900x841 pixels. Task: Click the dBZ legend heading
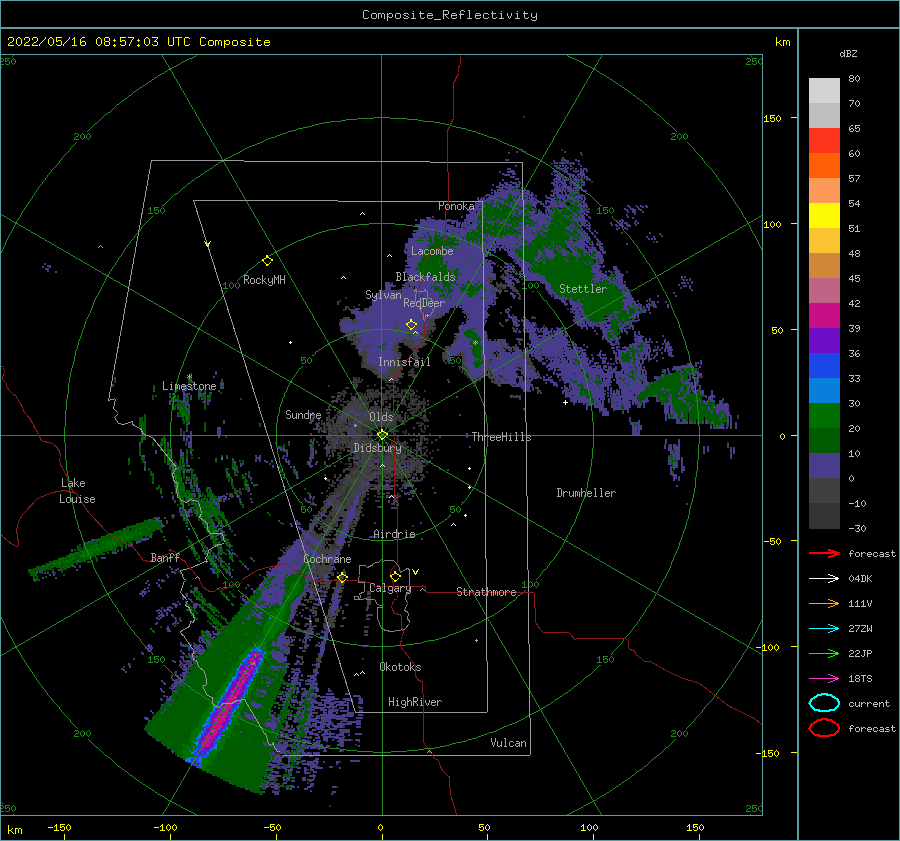pos(848,53)
